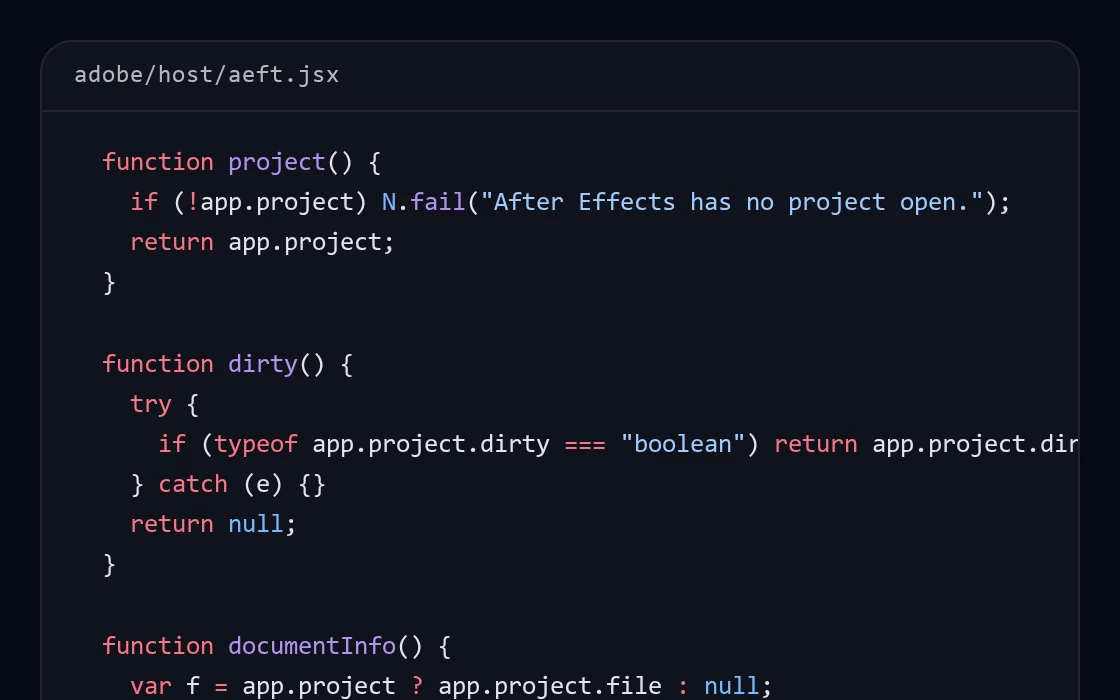
Task: Click the line "function dirty() {"
Action: pos(227,364)
